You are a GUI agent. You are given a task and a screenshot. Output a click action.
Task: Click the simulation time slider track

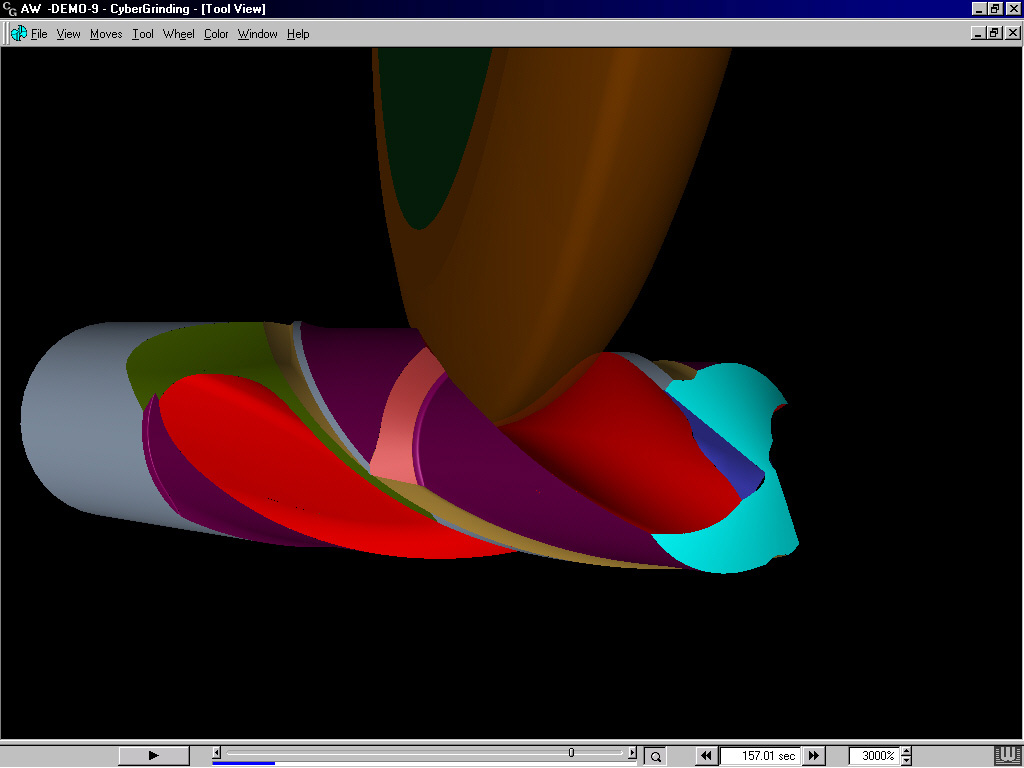click(x=400, y=753)
